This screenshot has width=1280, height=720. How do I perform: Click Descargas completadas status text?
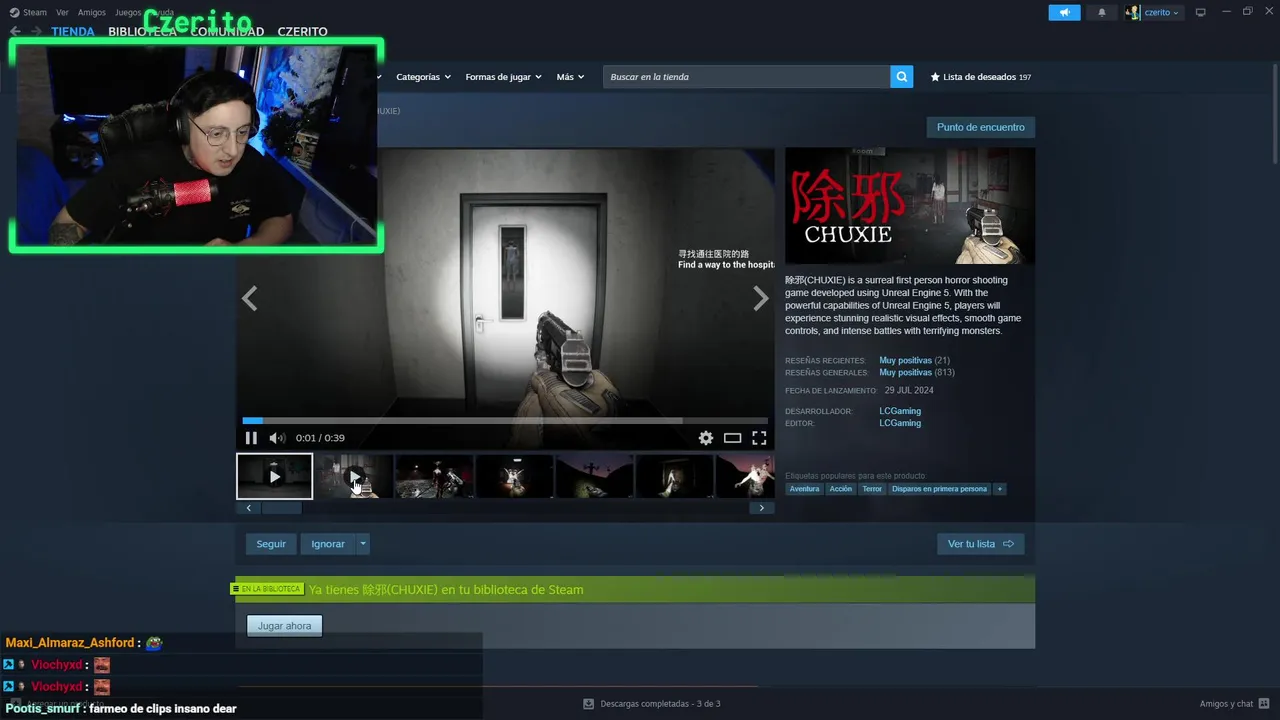(x=660, y=704)
